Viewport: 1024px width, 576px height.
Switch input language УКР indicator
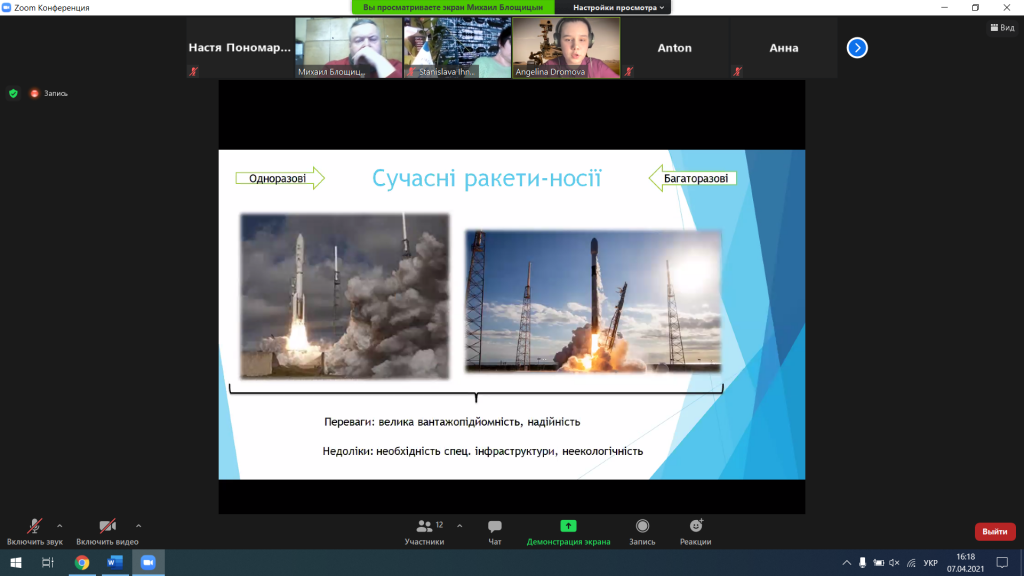(x=931, y=562)
